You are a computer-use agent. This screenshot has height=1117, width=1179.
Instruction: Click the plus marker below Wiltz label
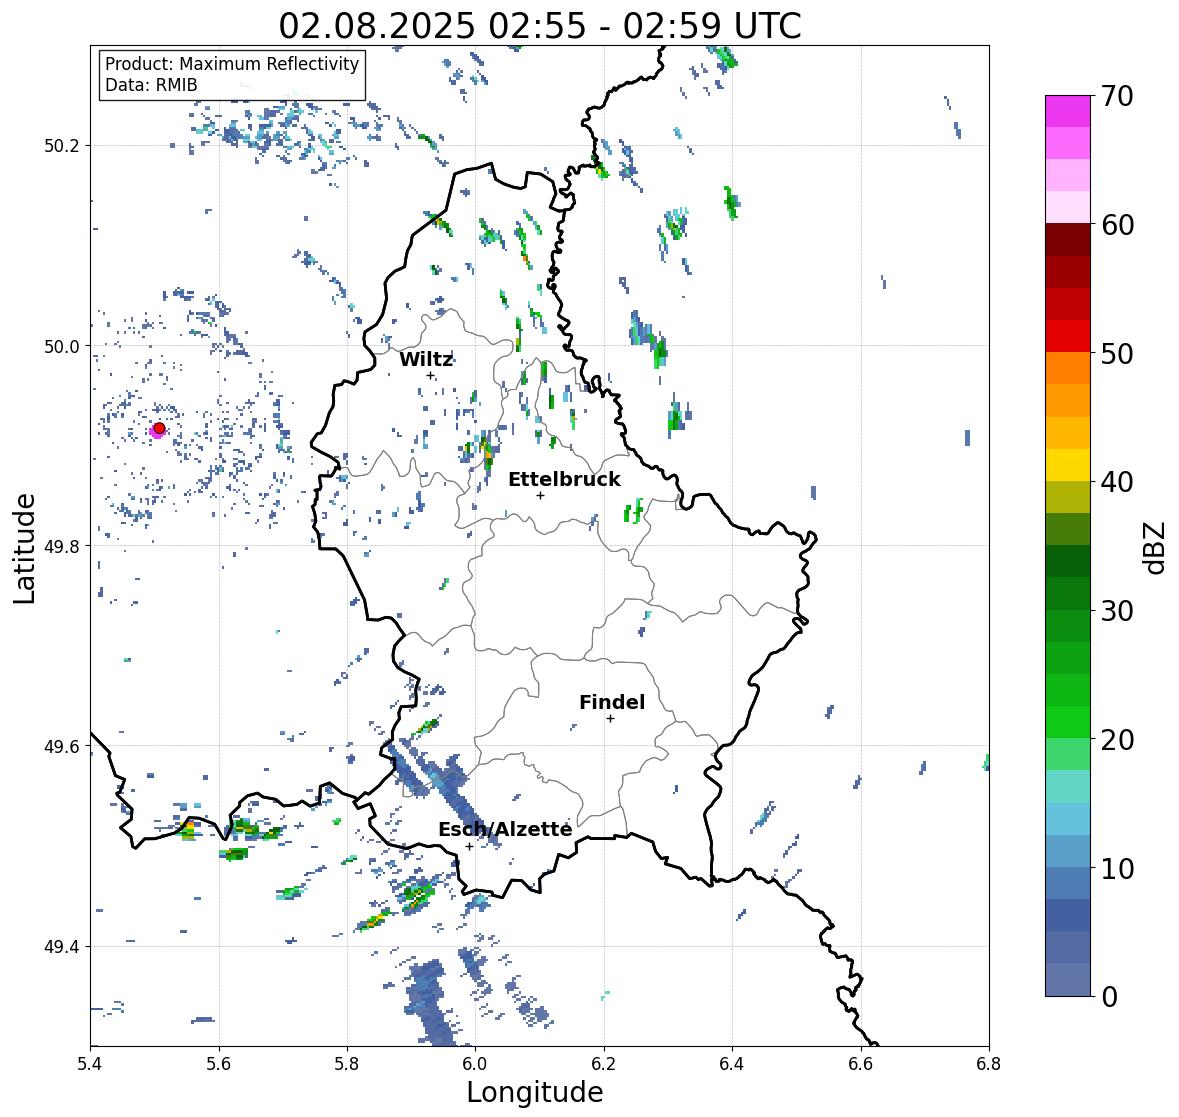430,375
